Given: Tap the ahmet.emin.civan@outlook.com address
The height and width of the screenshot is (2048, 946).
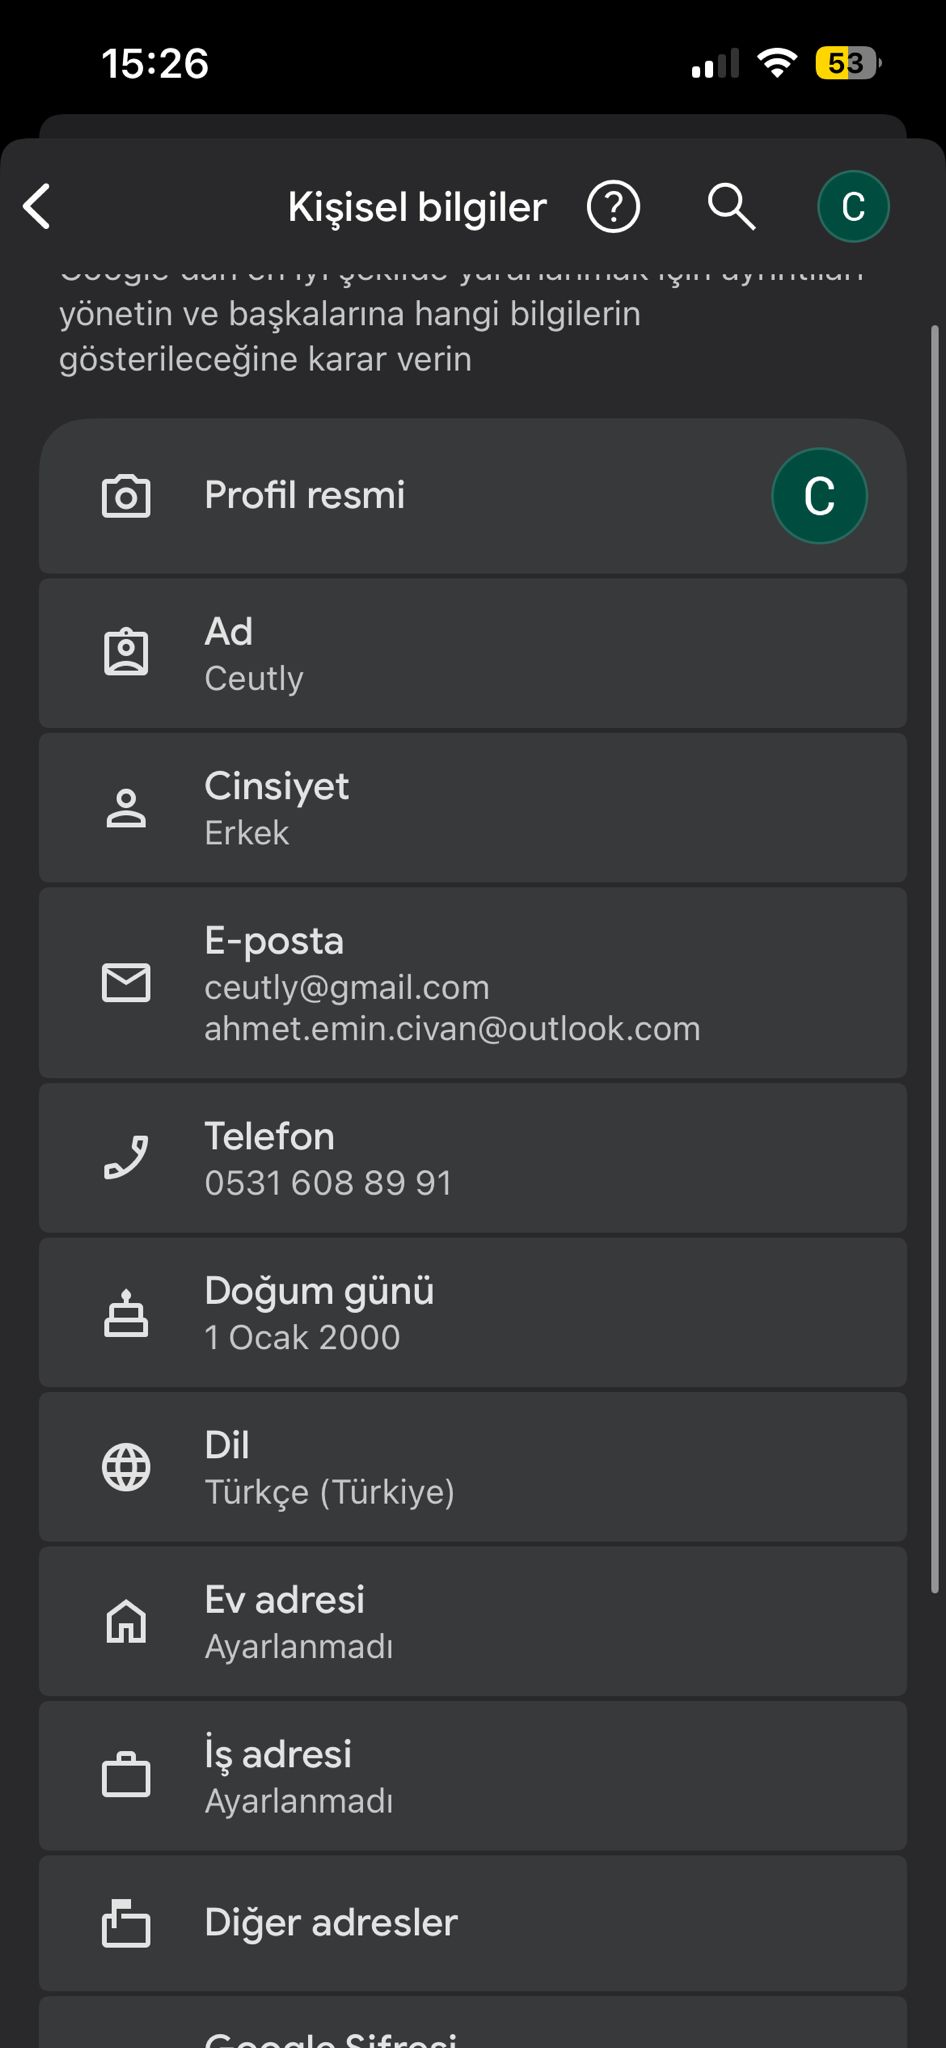Looking at the screenshot, I should point(452,1029).
